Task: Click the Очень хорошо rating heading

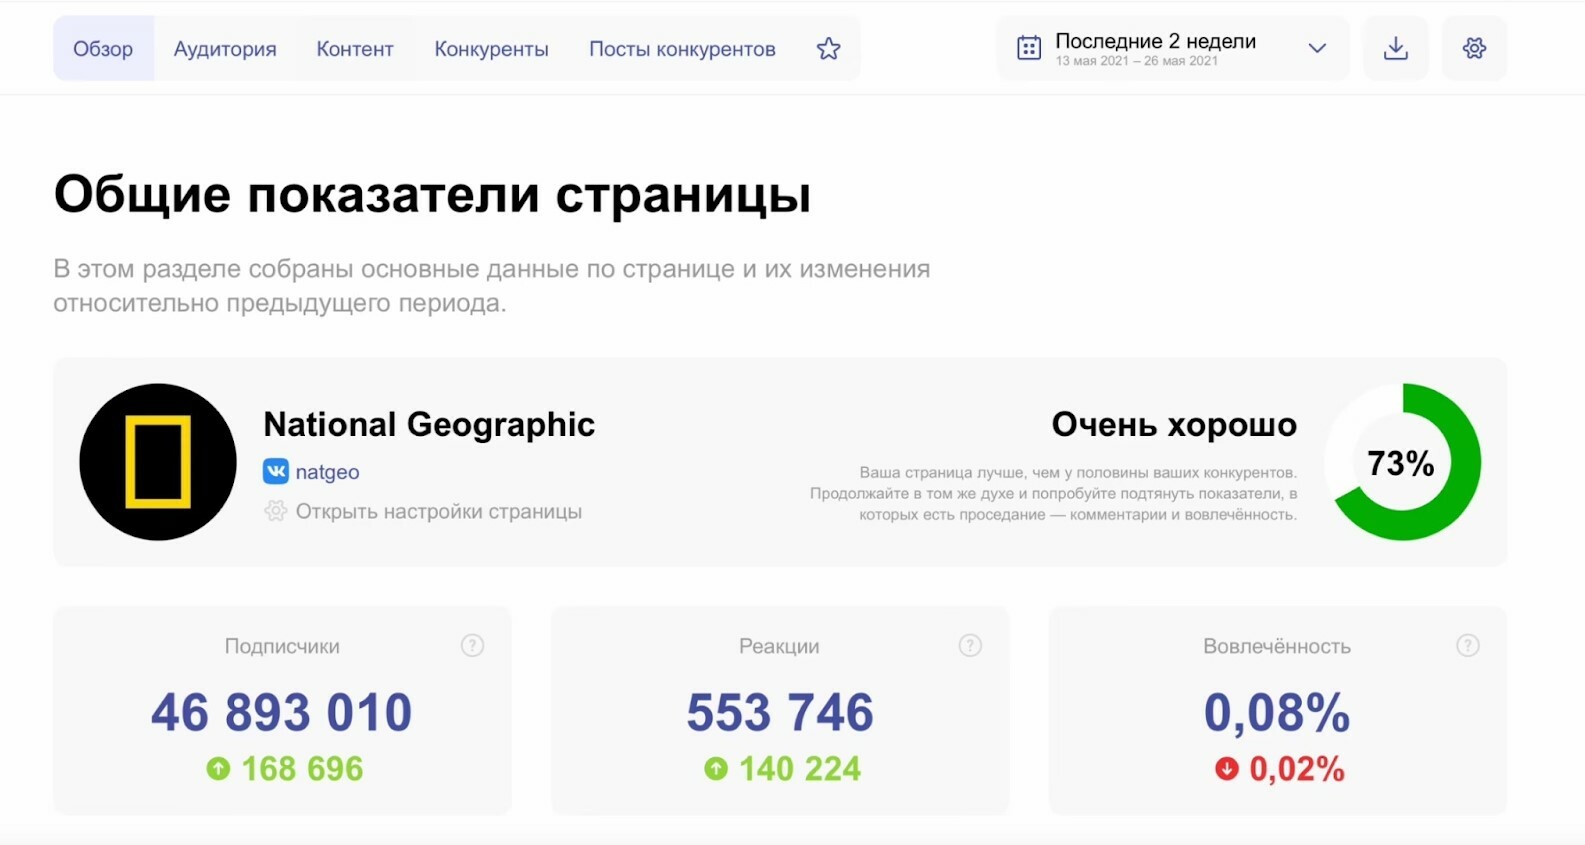Action: click(1174, 425)
